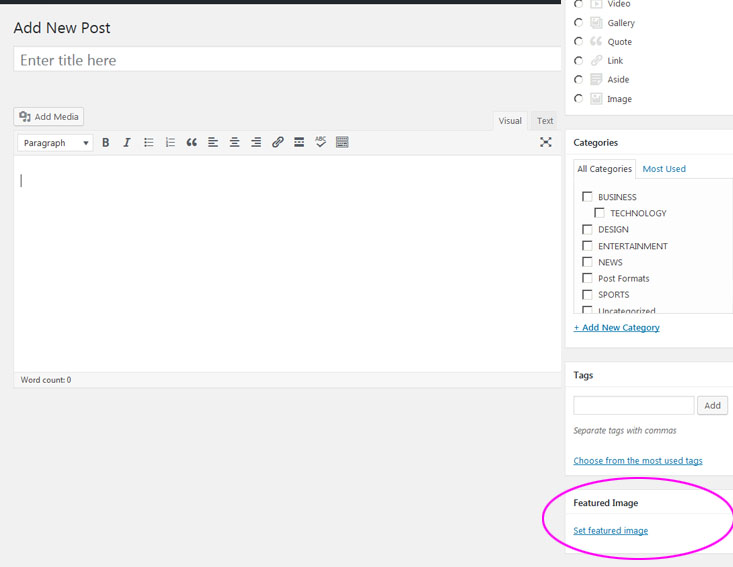Click the Gallery format icon
Viewport: 733px width, 567px height.
[x=596, y=22]
